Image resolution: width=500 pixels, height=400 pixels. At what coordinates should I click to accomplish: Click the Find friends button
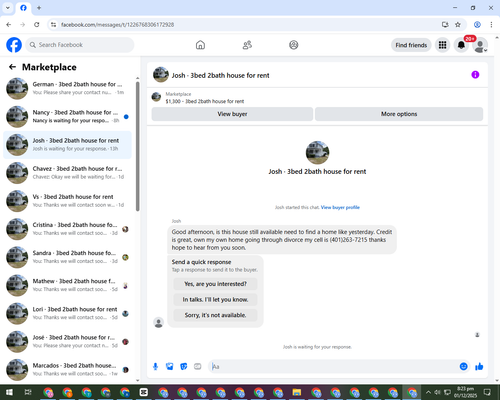coord(411,45)
